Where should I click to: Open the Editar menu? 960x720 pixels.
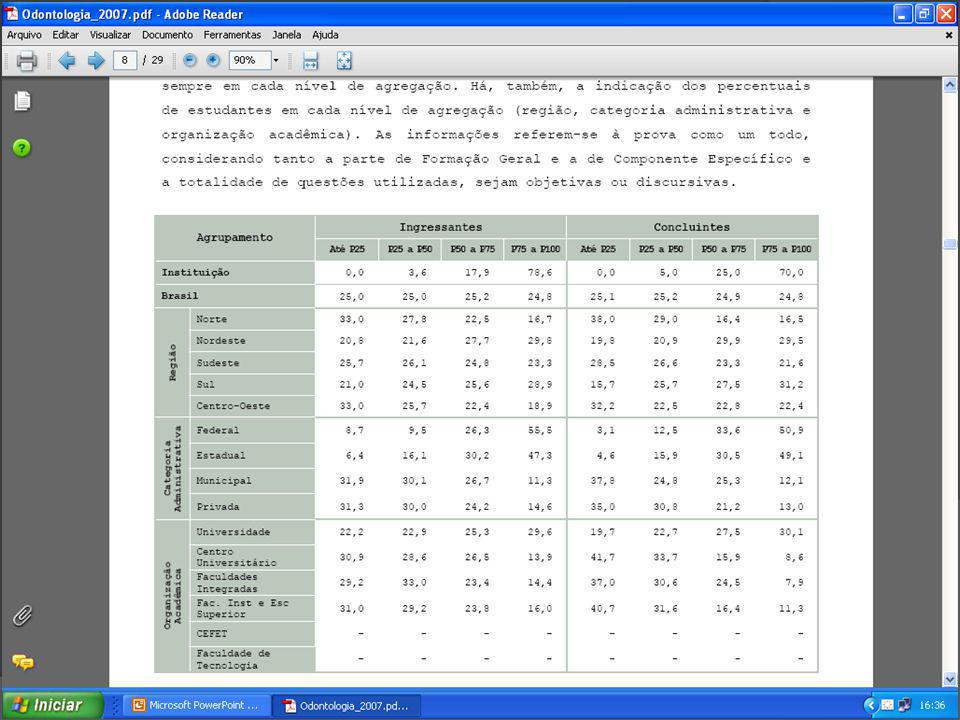(x=66, y=35)
